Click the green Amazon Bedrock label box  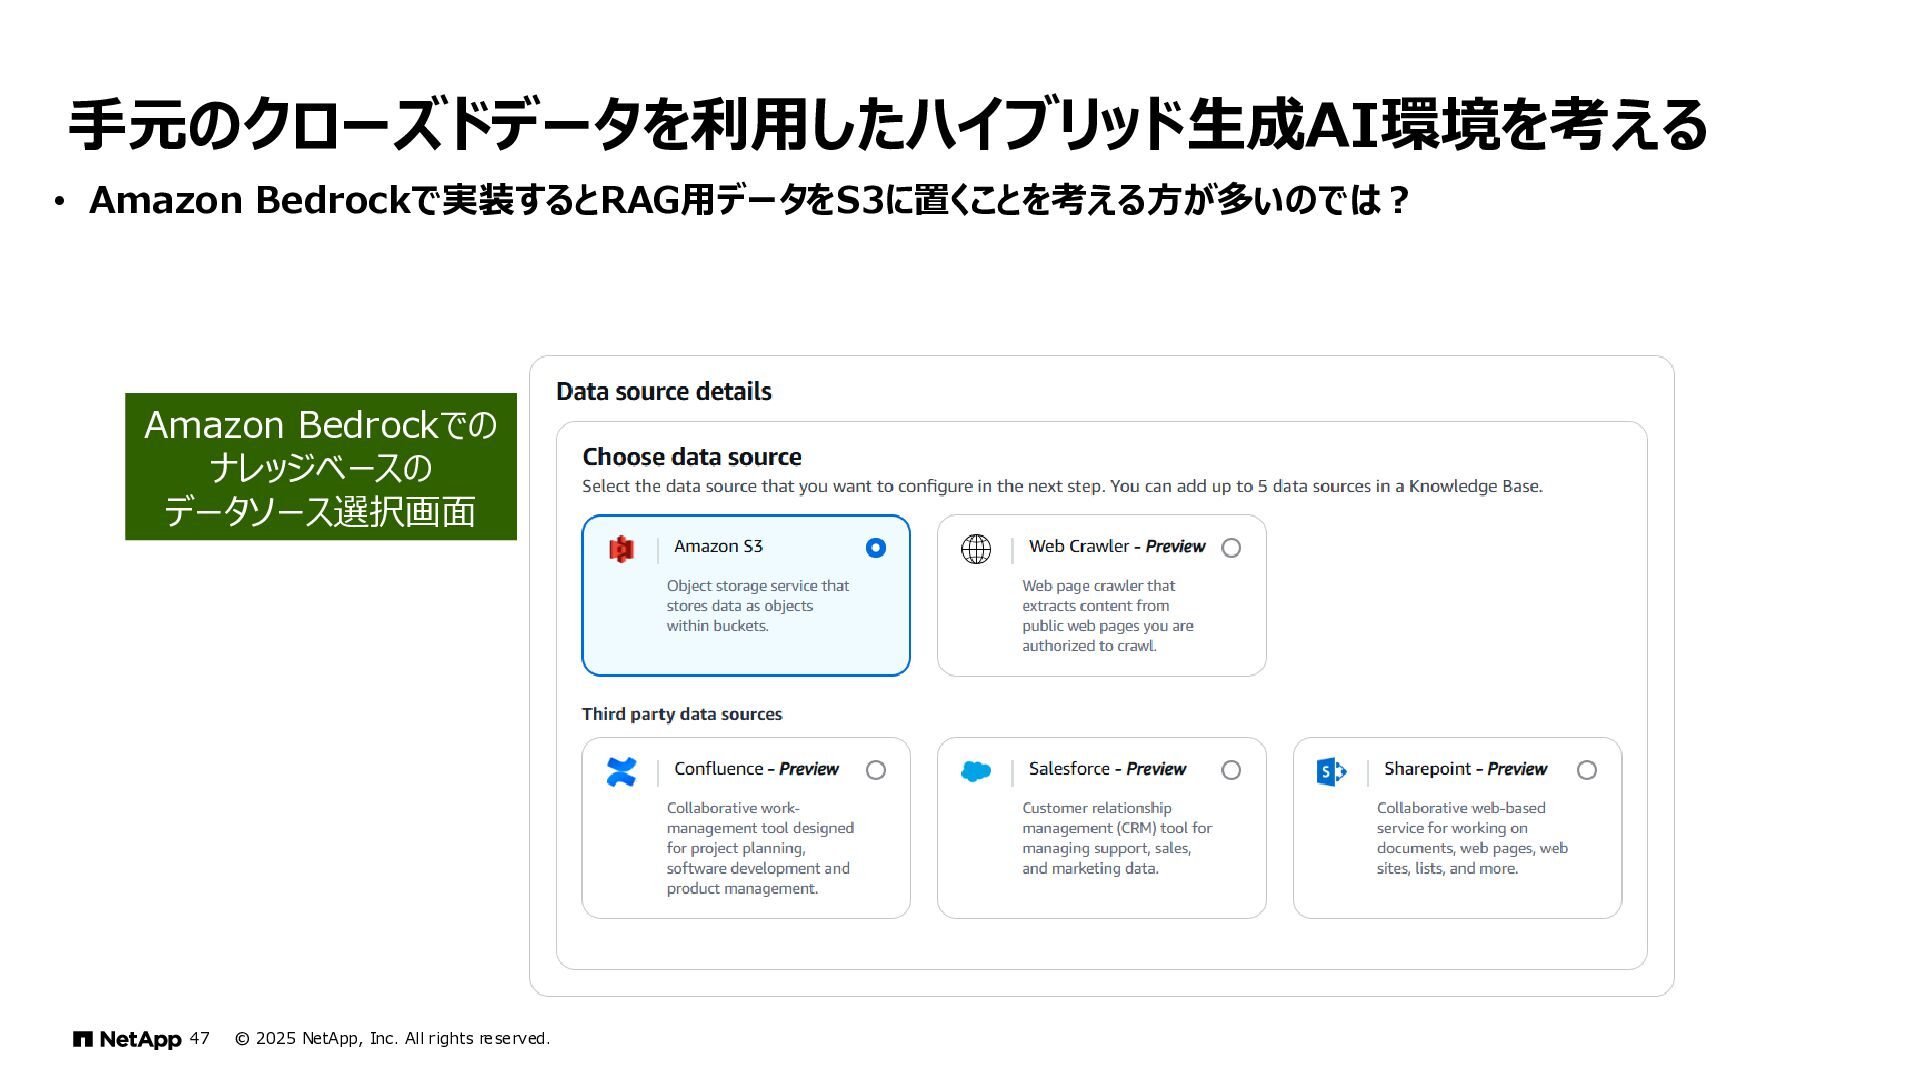[320, 467]
